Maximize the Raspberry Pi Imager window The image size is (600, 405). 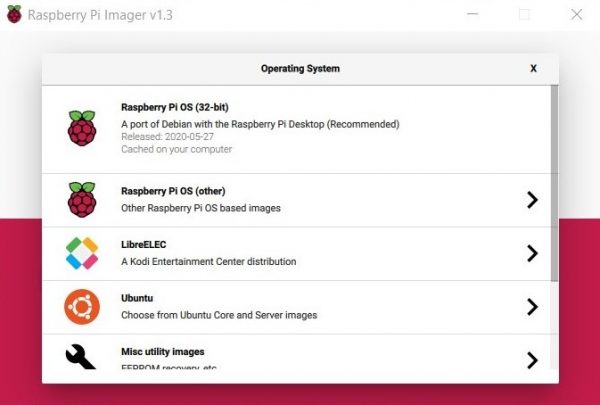525,15
